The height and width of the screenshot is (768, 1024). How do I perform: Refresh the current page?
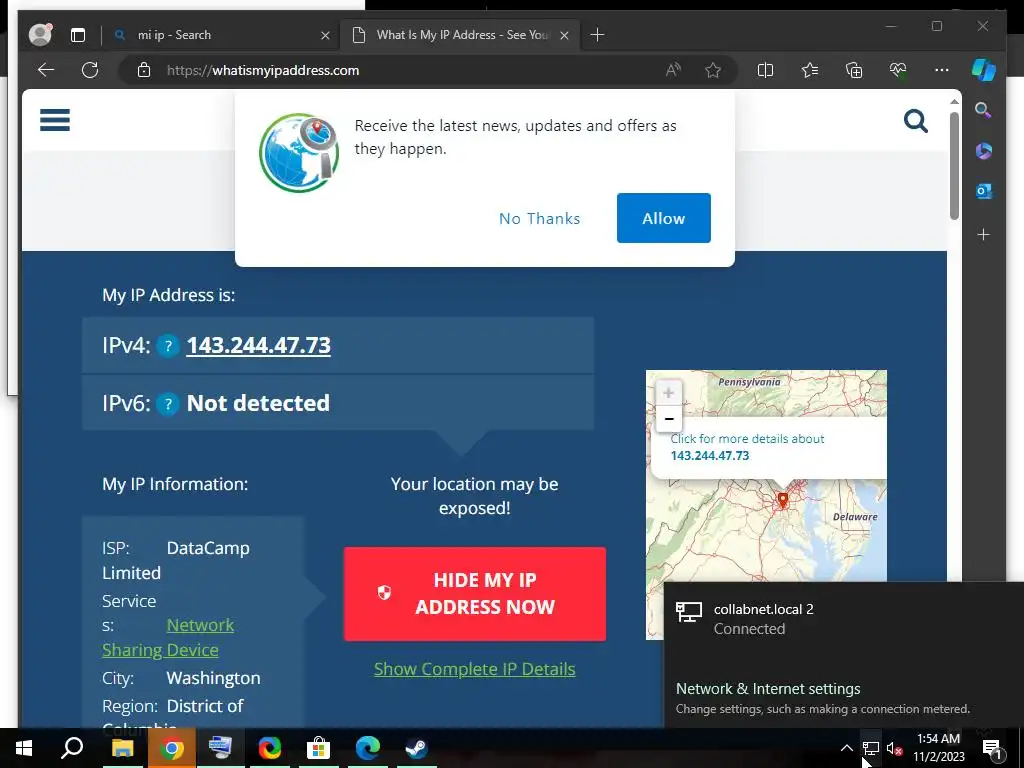(90, 70)
